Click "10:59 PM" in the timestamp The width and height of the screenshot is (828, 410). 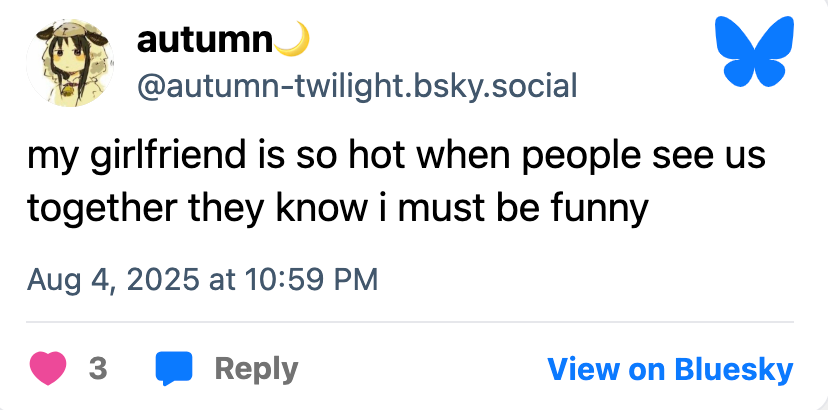pos(308,278)
